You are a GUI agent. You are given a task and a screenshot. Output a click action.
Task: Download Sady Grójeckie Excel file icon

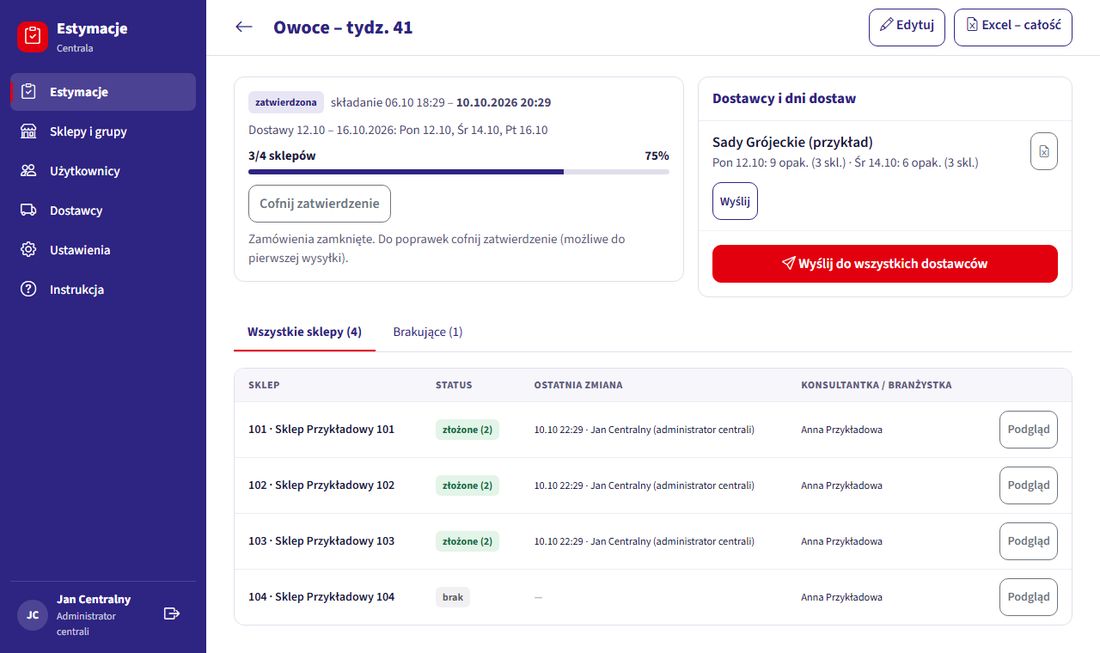pyautogui.click(x=1043, y=152)
